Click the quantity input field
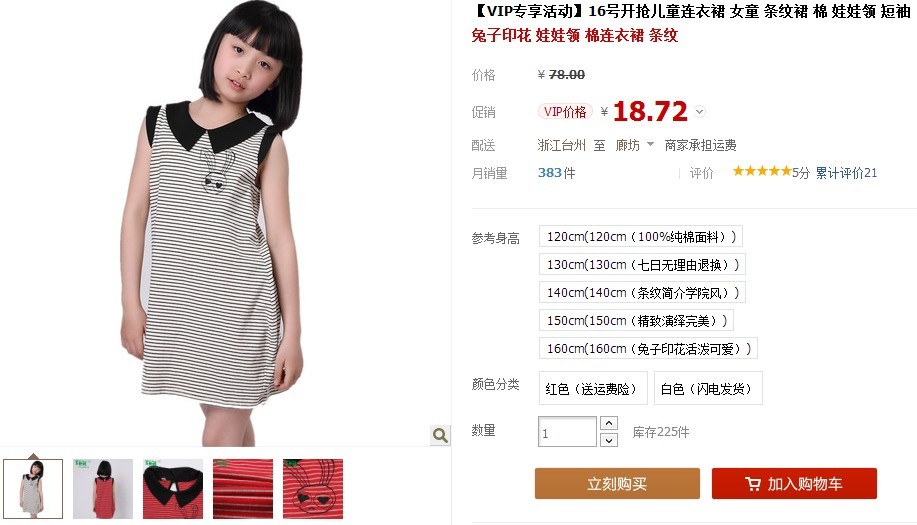The width and height of the screenshot is (917, 525). click(567, 432)
